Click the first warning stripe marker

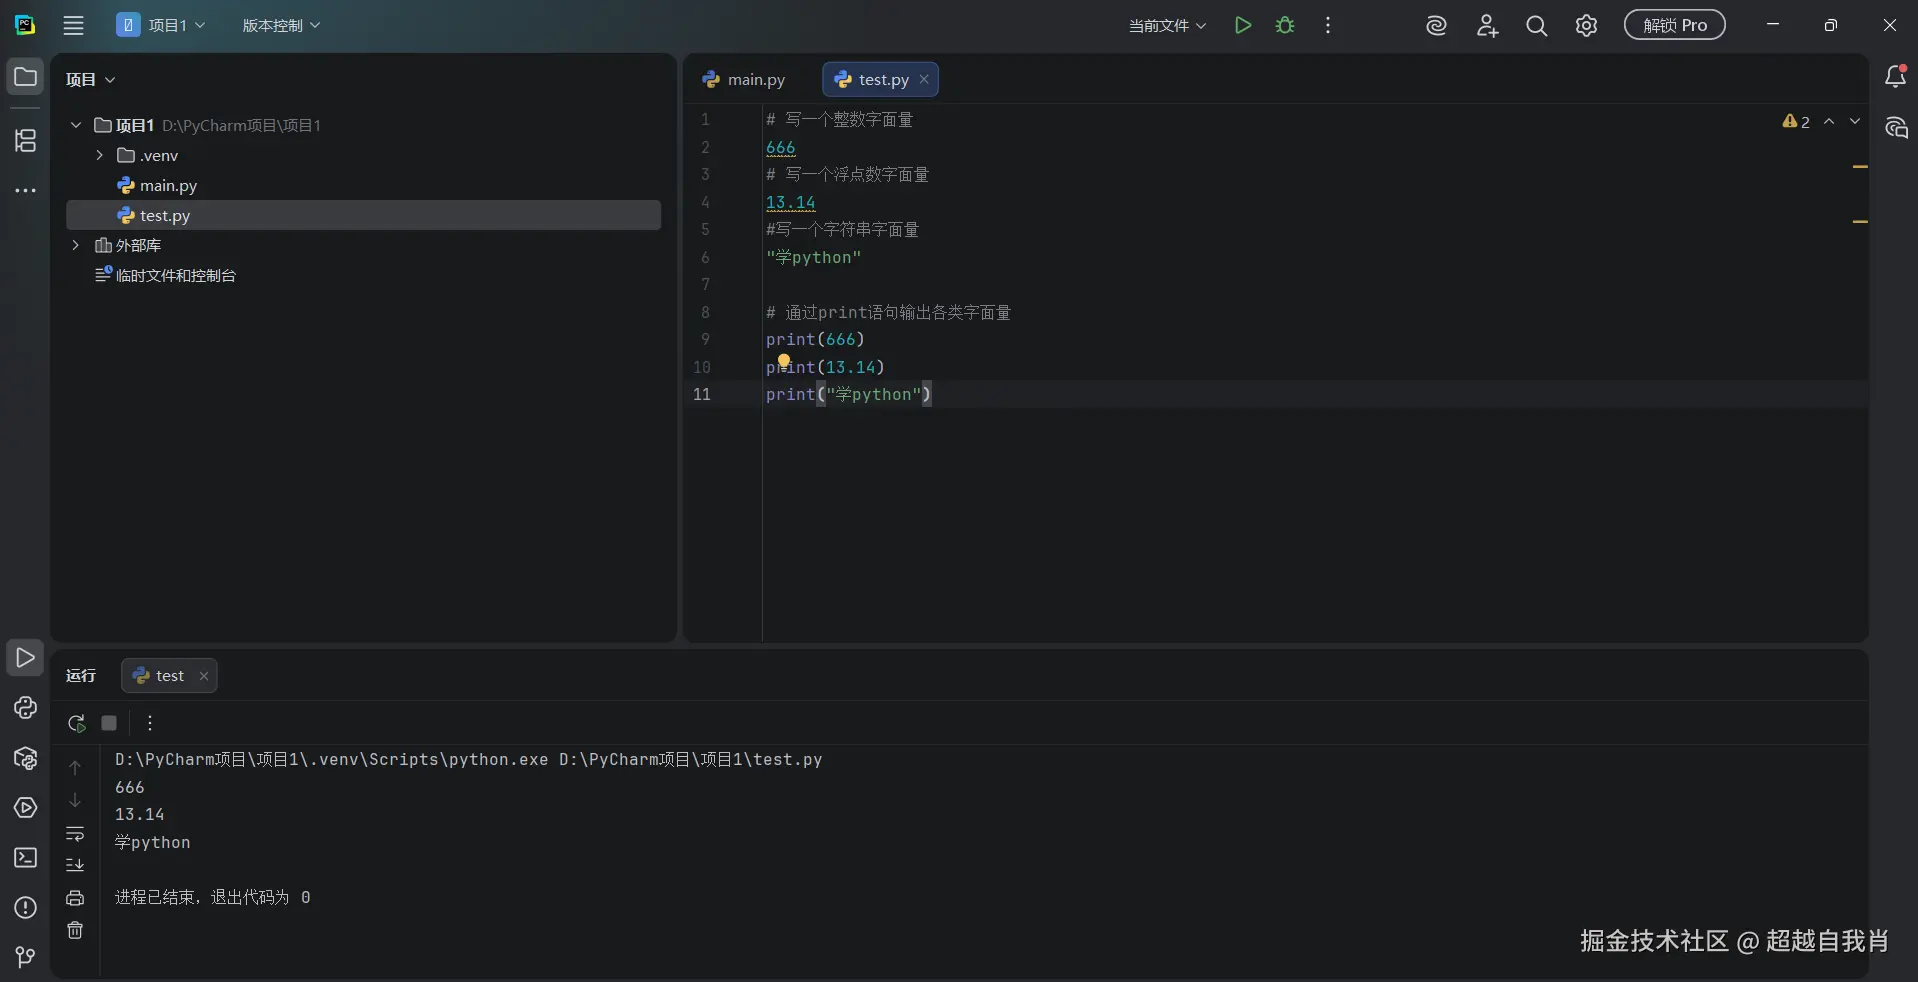pos(1860,166)
